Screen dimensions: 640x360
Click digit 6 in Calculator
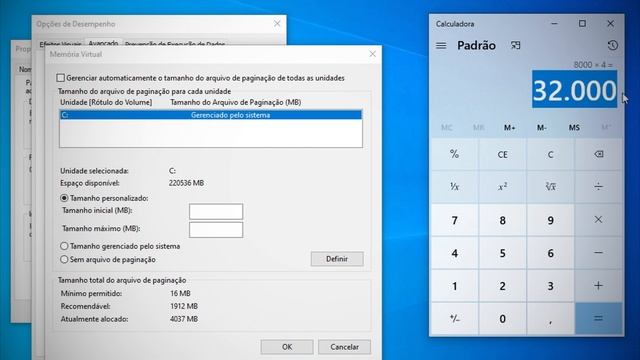550,253
